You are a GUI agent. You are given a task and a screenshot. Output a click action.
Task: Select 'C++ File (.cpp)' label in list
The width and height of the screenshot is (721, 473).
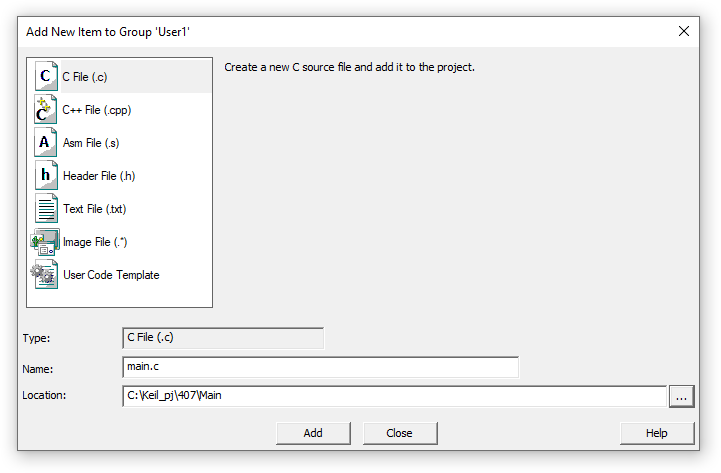coord(97,110)
